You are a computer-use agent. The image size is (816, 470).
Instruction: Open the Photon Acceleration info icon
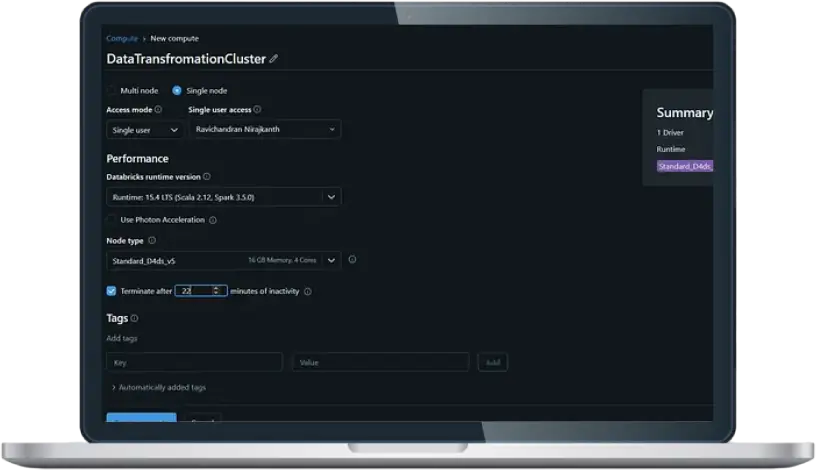(213, 220)
